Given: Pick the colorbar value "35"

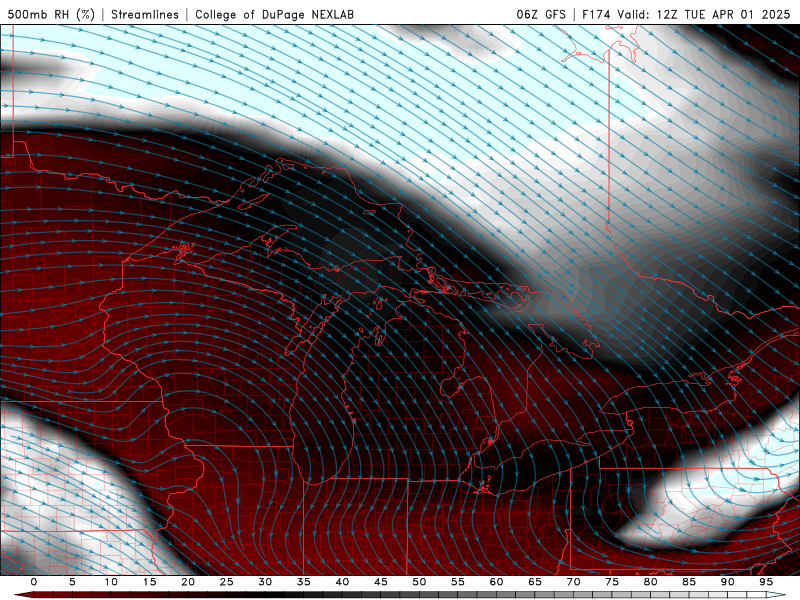Looking at the screenshot, I should [x=304, y=582].
